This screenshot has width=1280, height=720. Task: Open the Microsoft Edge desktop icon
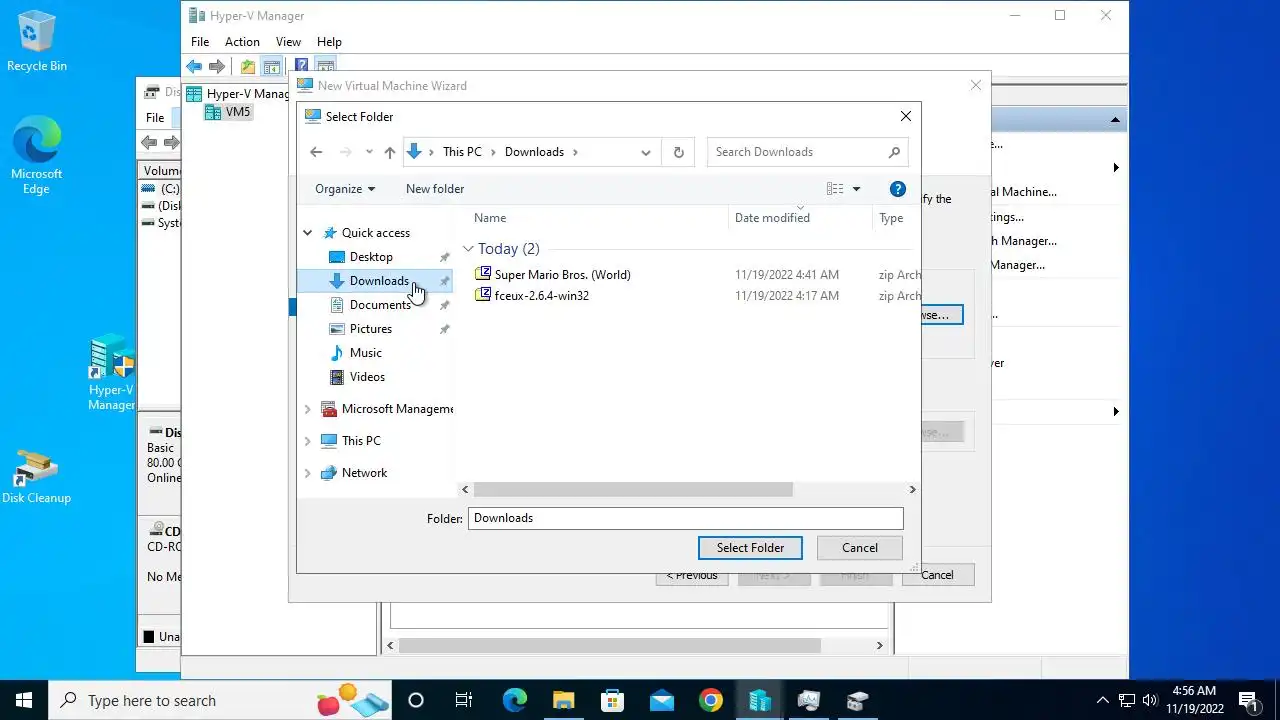[37, 155]
